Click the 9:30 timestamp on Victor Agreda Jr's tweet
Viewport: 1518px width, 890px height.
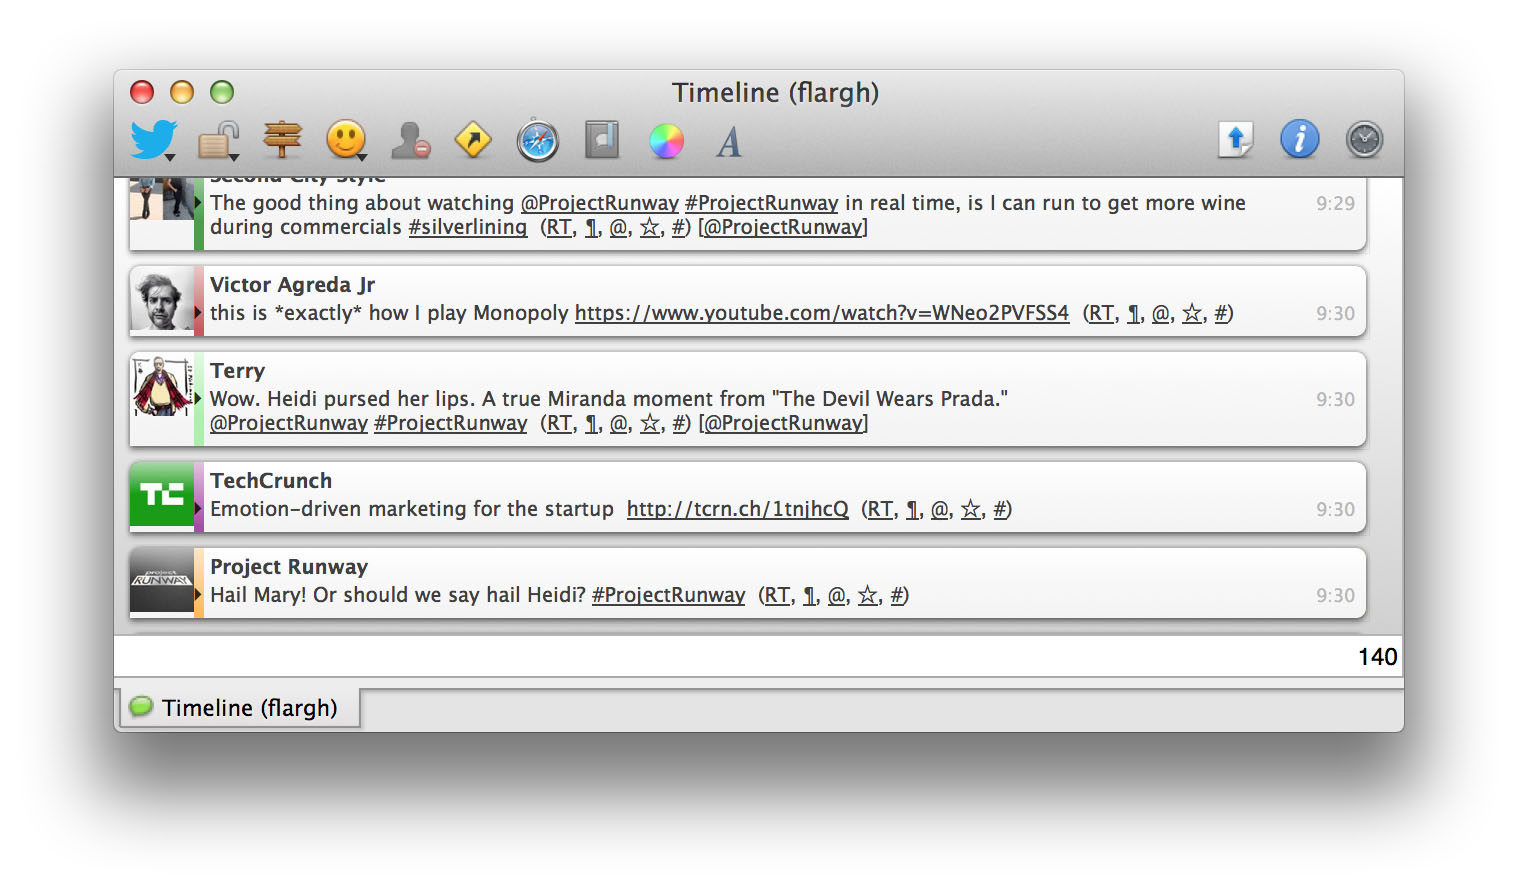click(x=1335, y=313)
